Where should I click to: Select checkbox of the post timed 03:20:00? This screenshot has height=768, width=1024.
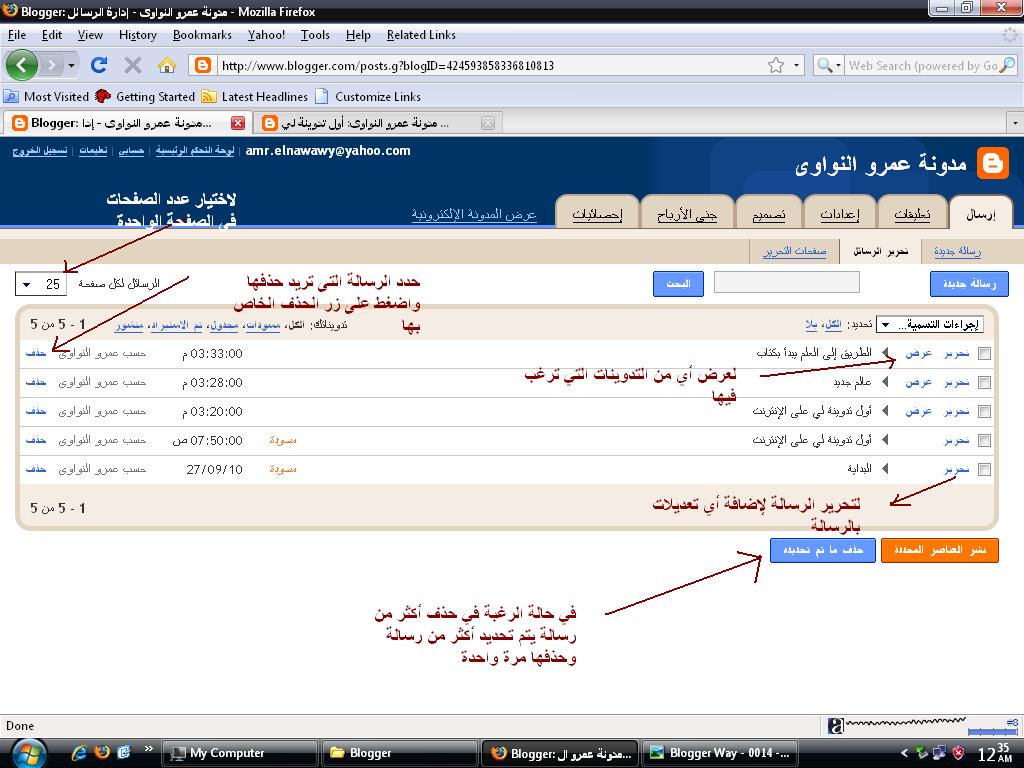point(984,411)
